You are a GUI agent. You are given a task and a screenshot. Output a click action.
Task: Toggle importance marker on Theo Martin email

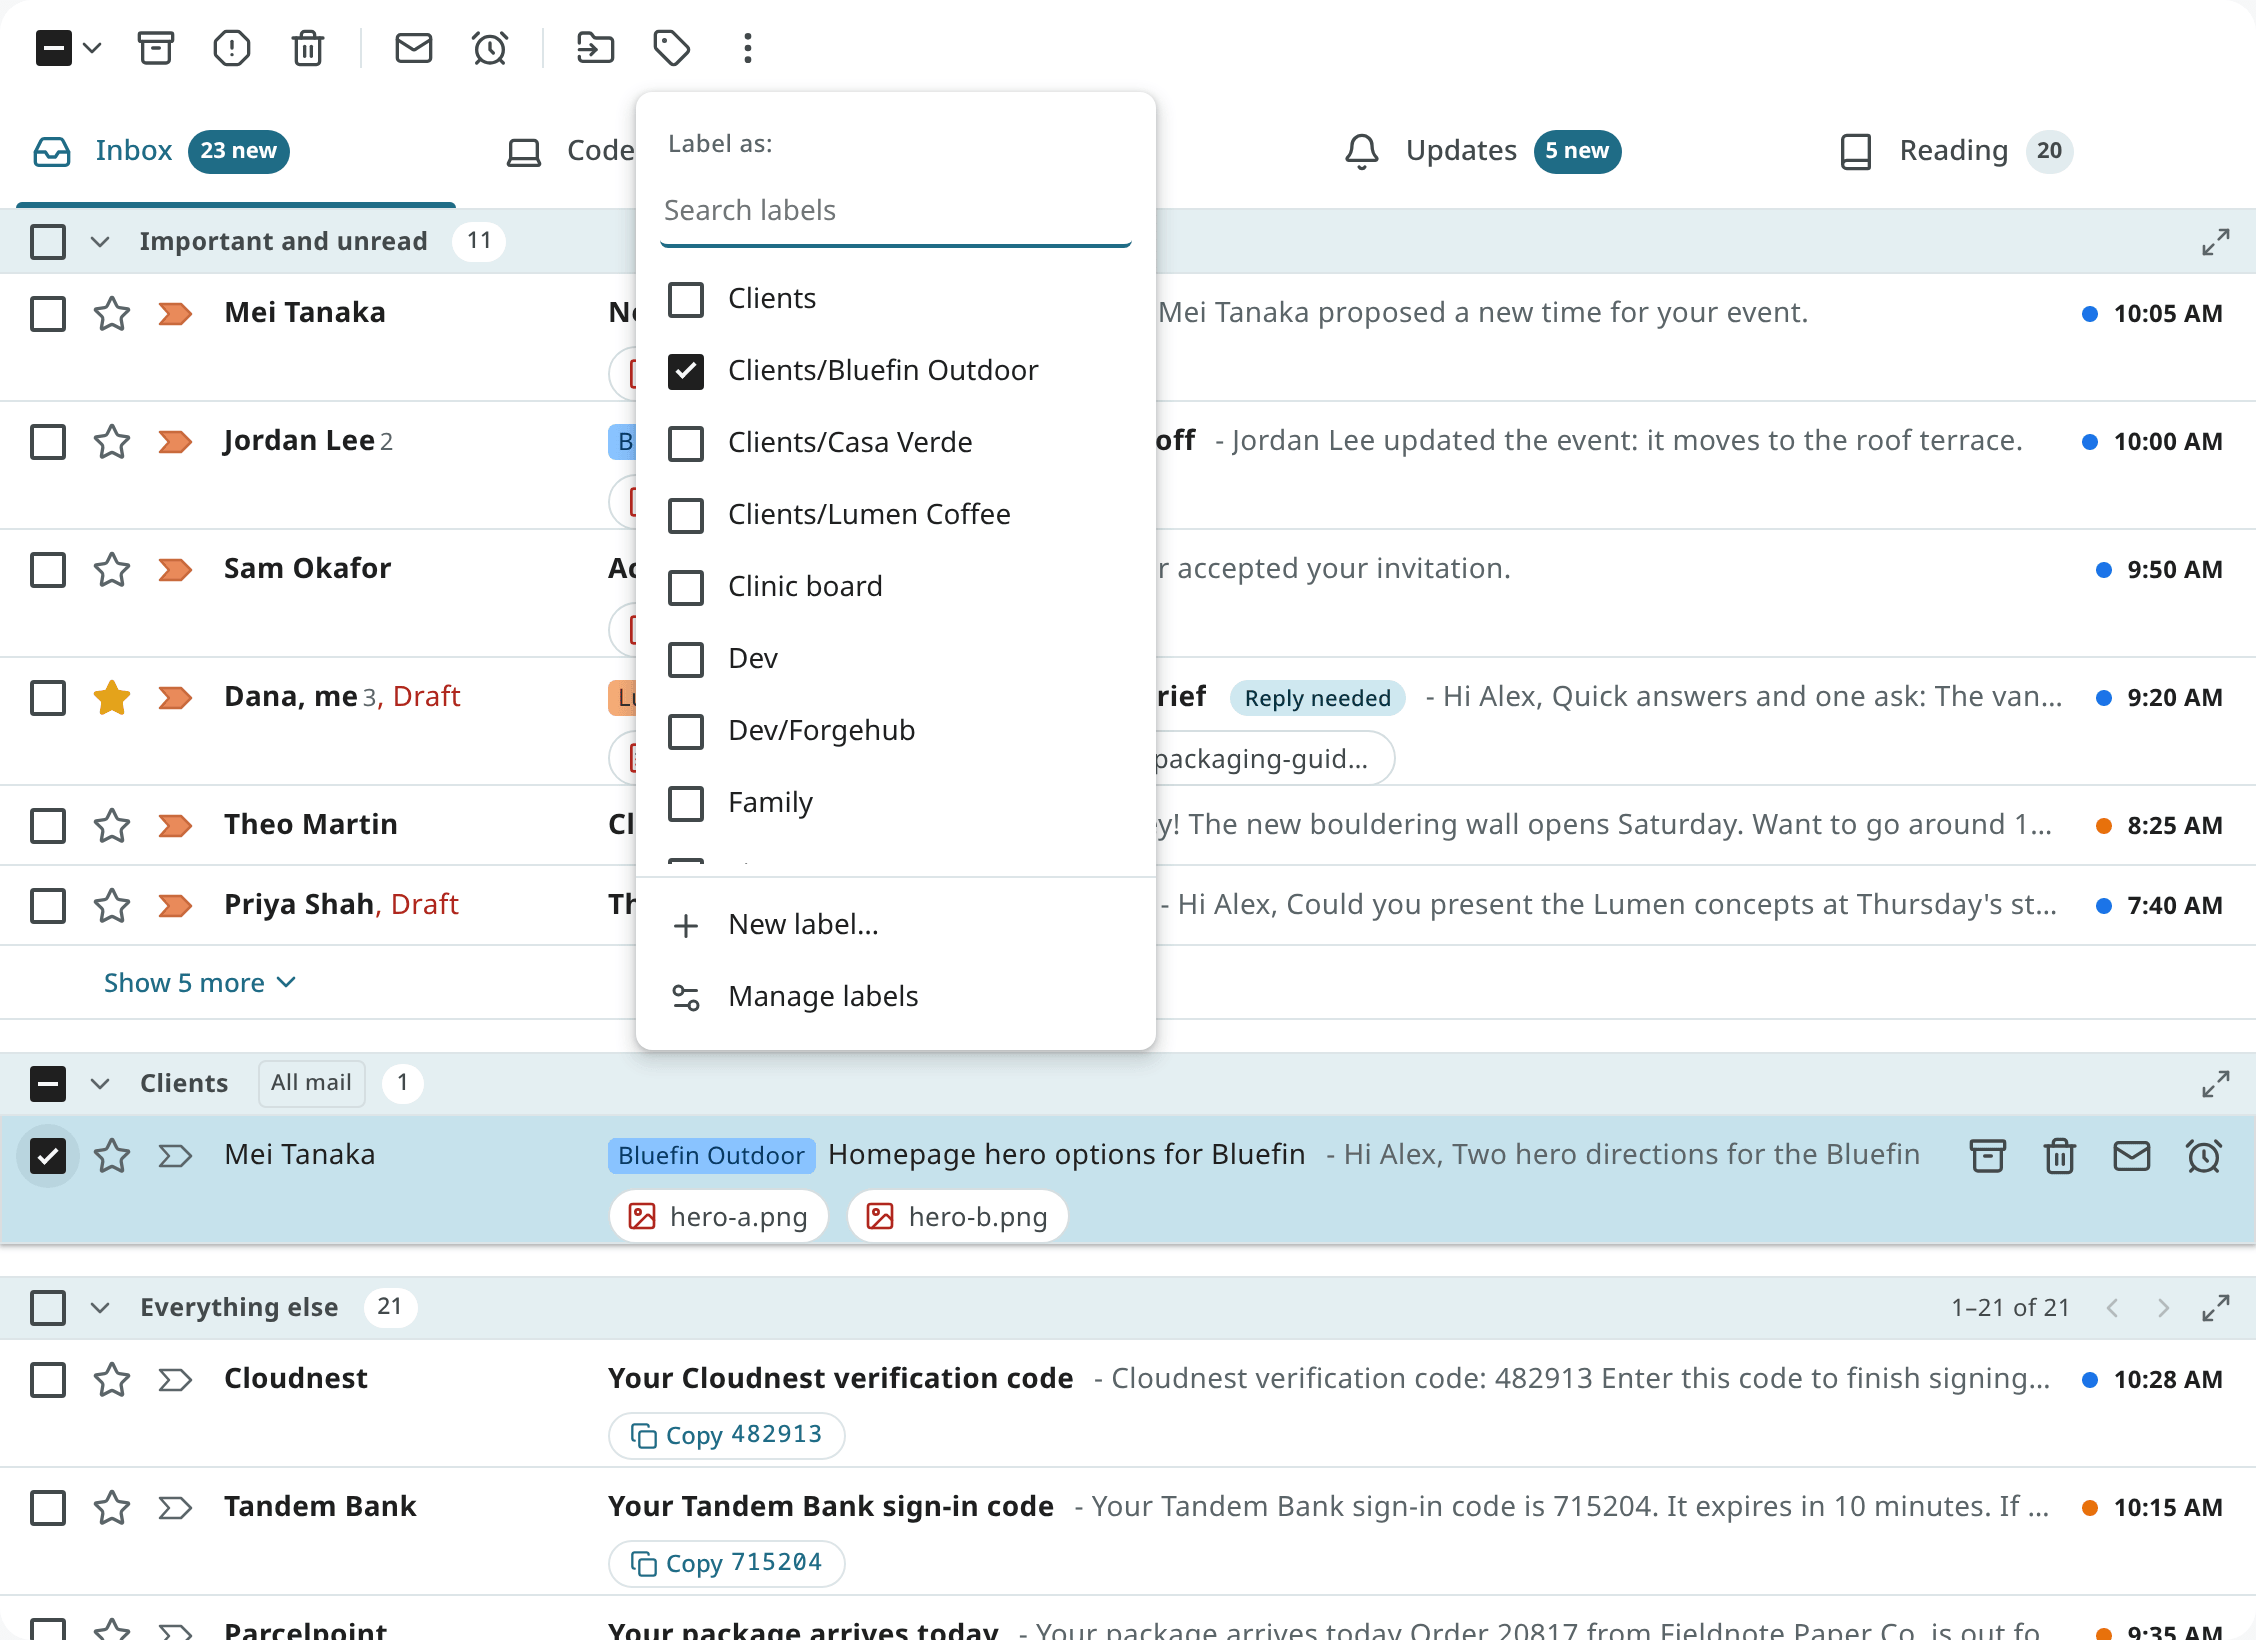[x=176, y=826]
